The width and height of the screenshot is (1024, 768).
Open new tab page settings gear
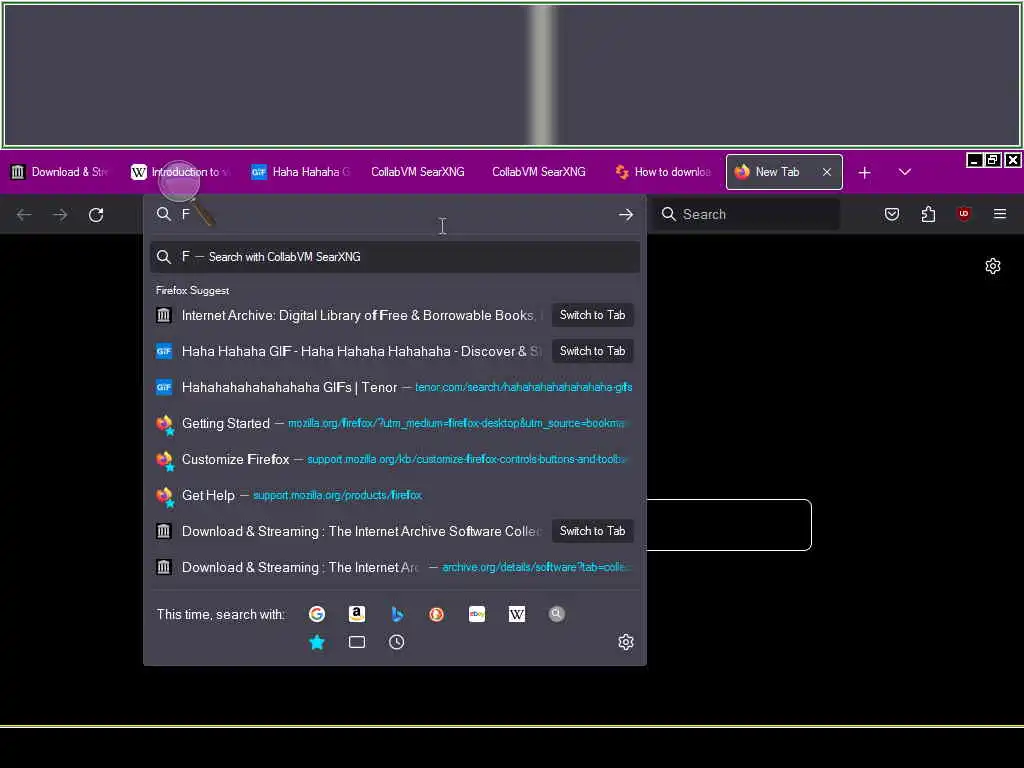993,266
